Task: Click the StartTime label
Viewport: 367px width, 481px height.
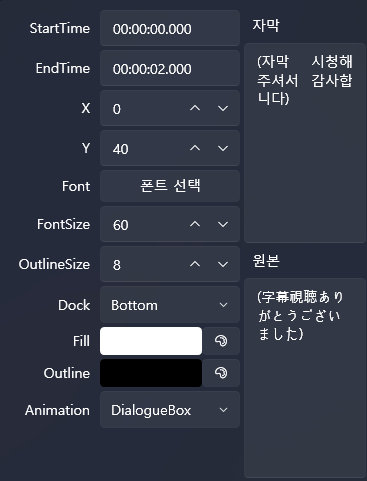Action: point(60,28)
